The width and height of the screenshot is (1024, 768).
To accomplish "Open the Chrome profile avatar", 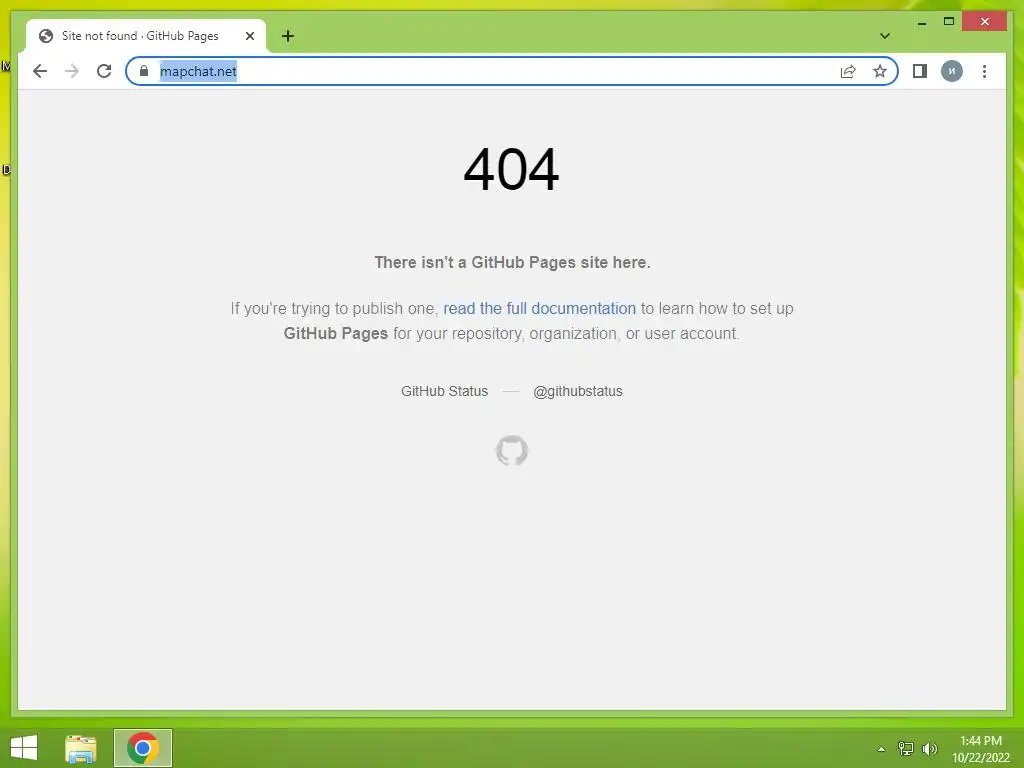I will pyautogui.click(x=952, y=71).
